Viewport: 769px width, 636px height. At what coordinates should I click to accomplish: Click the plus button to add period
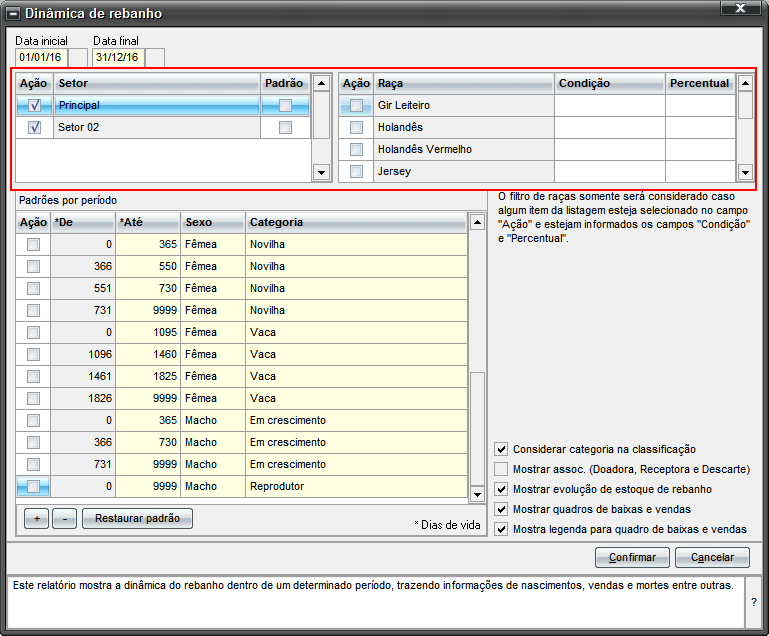click(37, 518)
